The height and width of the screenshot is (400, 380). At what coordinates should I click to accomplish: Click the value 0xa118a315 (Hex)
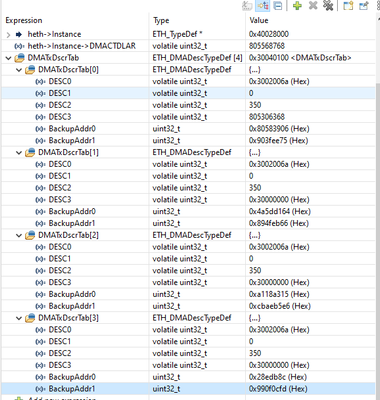coord(279,294)
